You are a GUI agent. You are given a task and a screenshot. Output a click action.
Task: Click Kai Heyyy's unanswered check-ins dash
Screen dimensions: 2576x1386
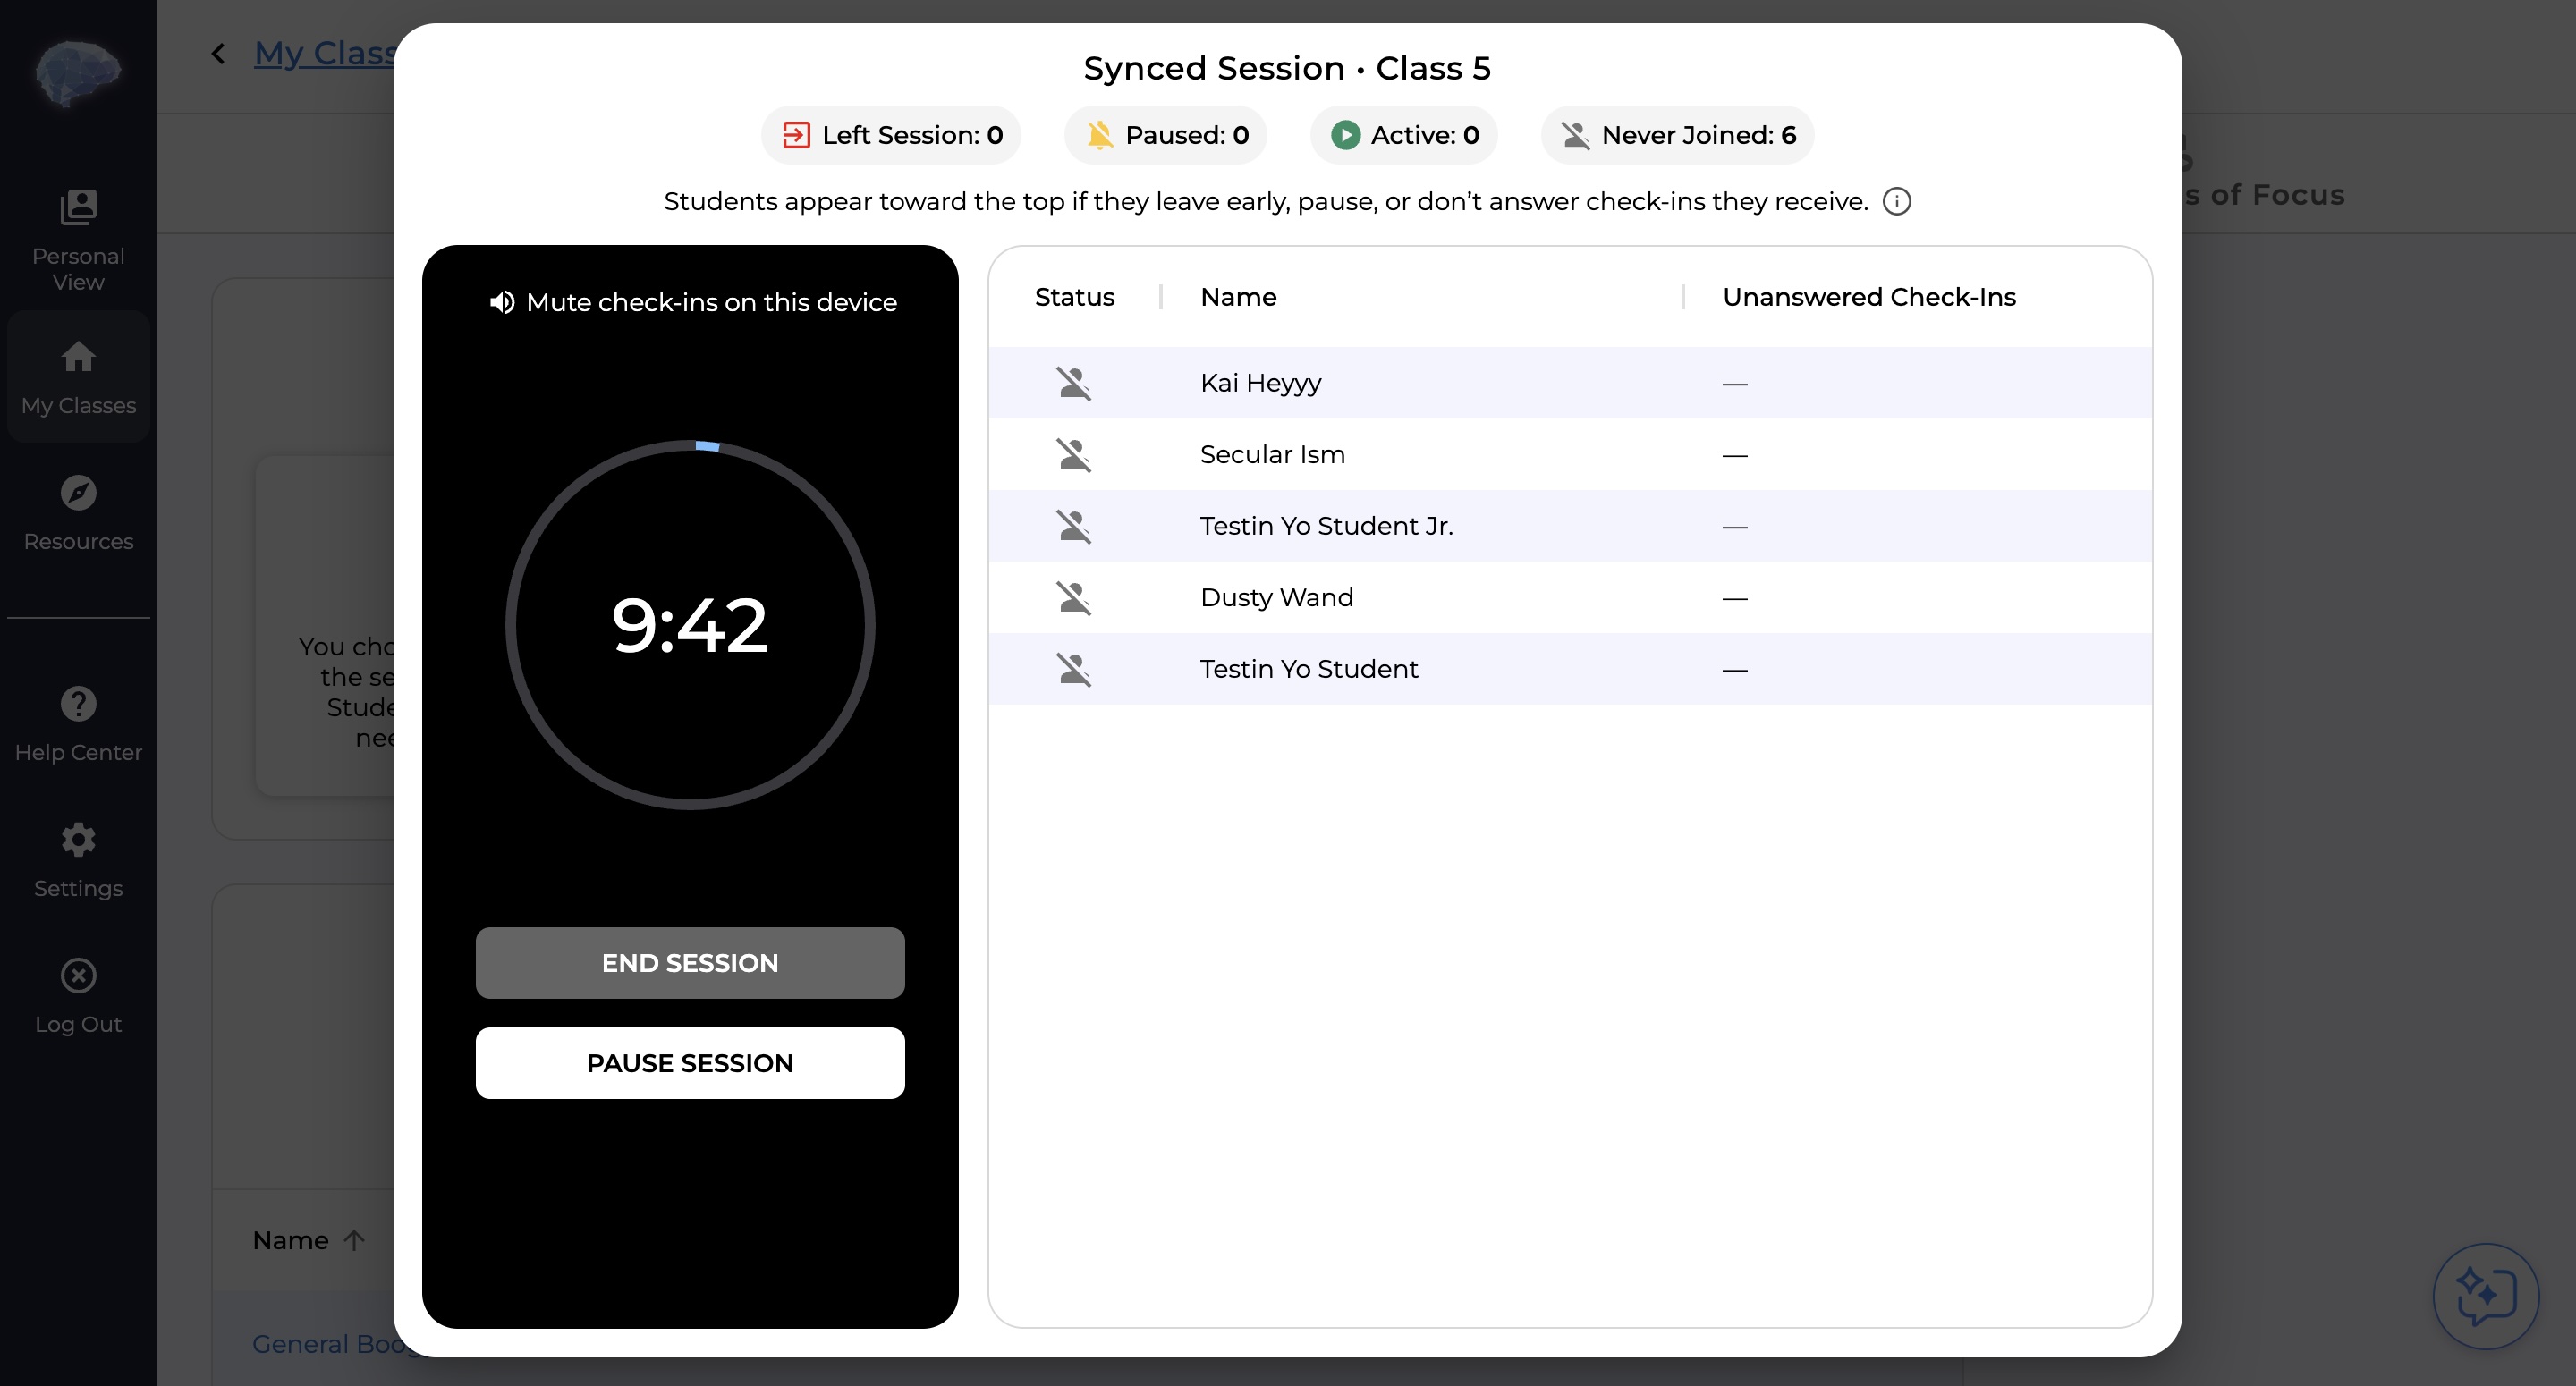point(1734,384)
